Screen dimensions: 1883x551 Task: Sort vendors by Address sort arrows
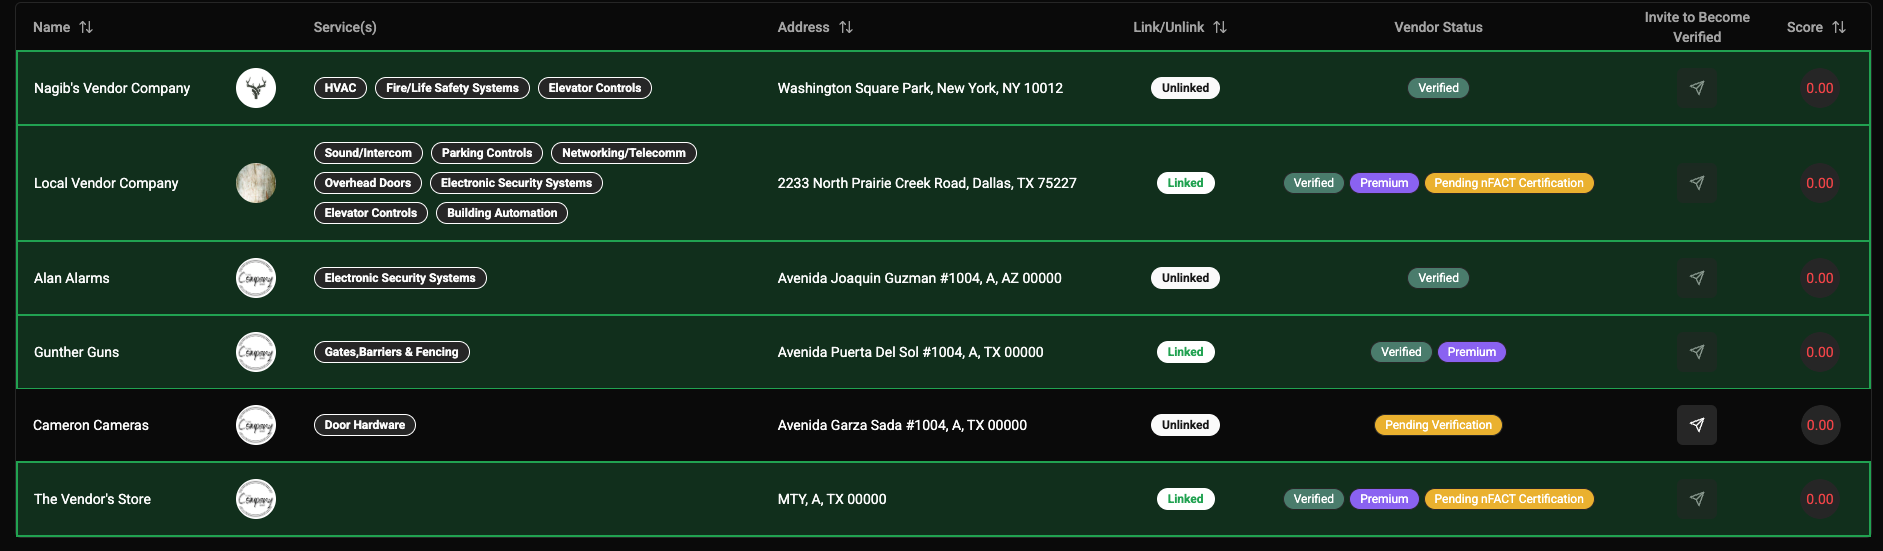[x=846, y=27]
